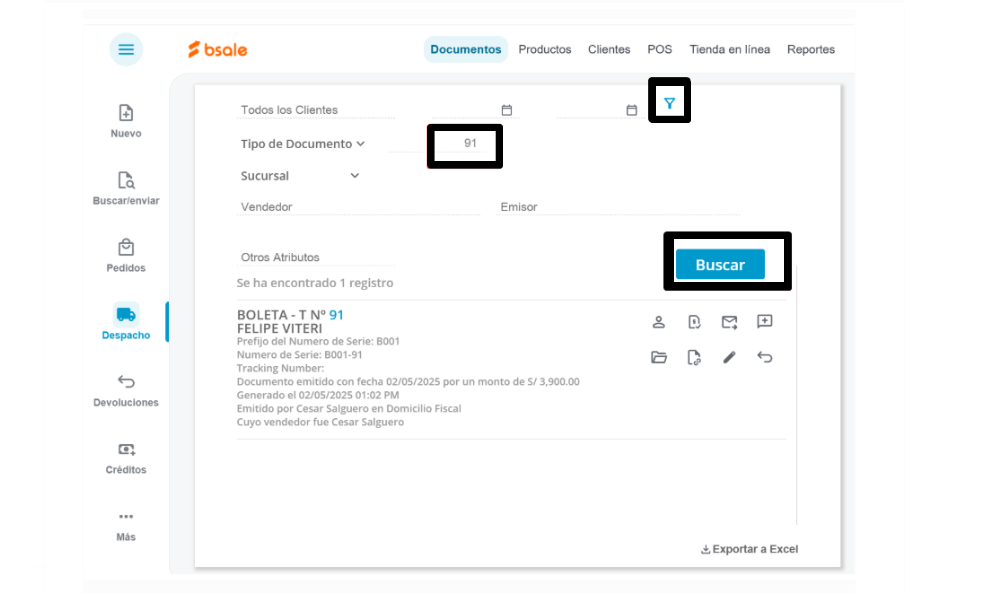Click Exportar a Excel link
The image size is (984, 596).
coord(749,549)
